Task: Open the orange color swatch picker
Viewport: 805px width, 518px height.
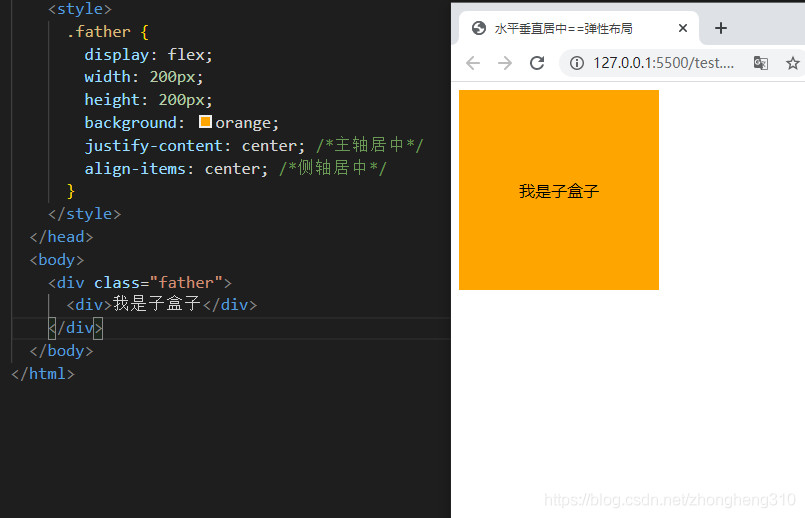Action: [205, 122]
